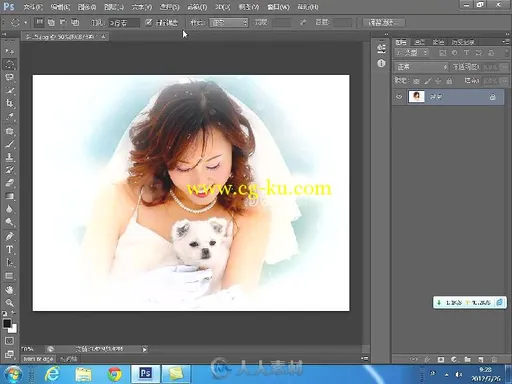Toggle lock position in Layers panel
The height and width of the screenshot is (384, 512).
tap(438, 81)
